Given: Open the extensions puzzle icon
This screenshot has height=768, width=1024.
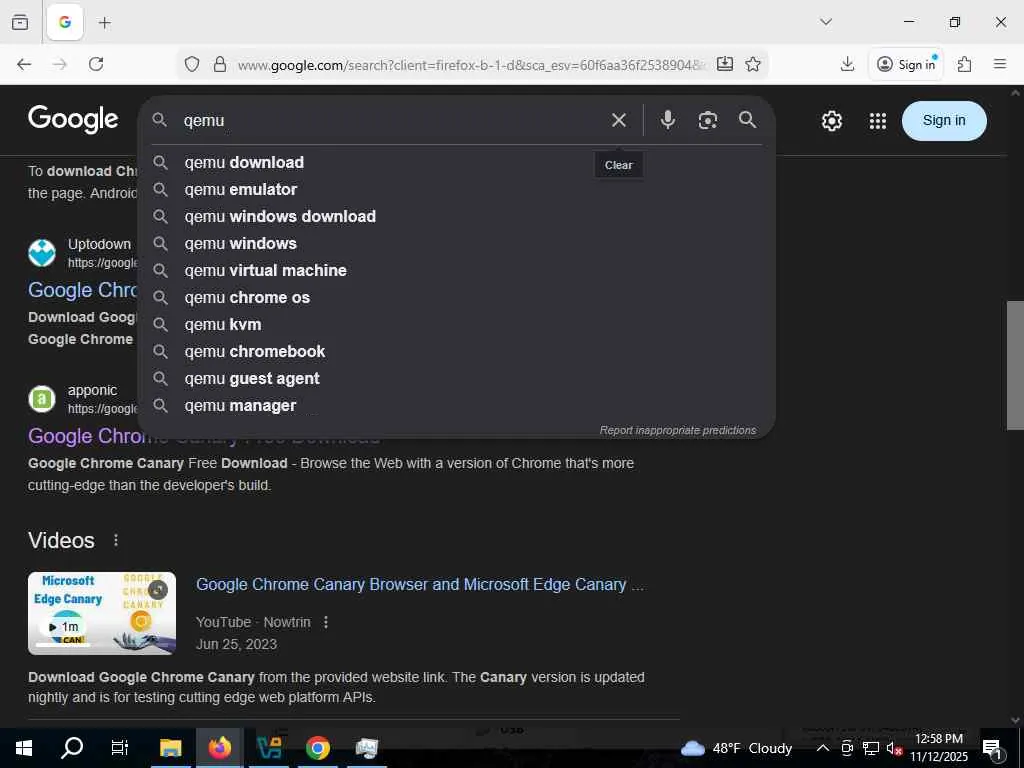Looking at the screenshot, I should tap(965, 64).
